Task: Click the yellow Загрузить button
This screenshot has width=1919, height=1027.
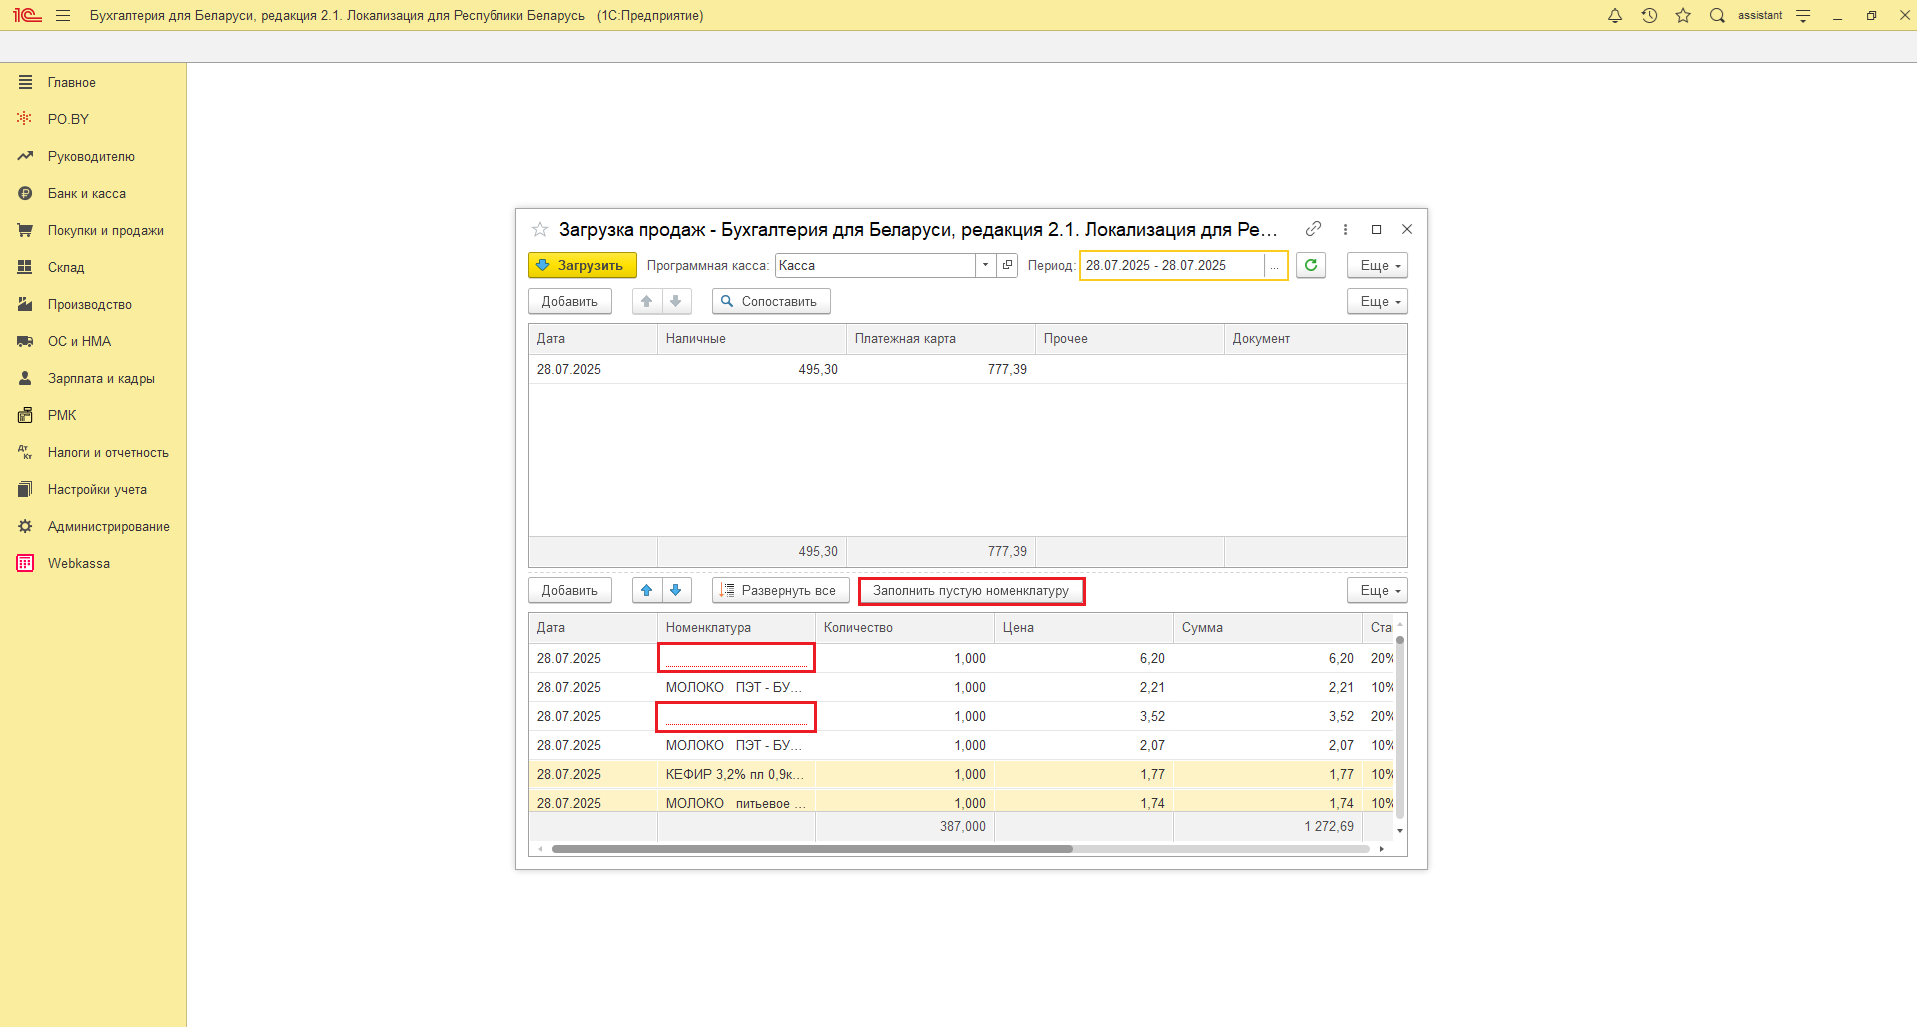Action: point(582,265)
